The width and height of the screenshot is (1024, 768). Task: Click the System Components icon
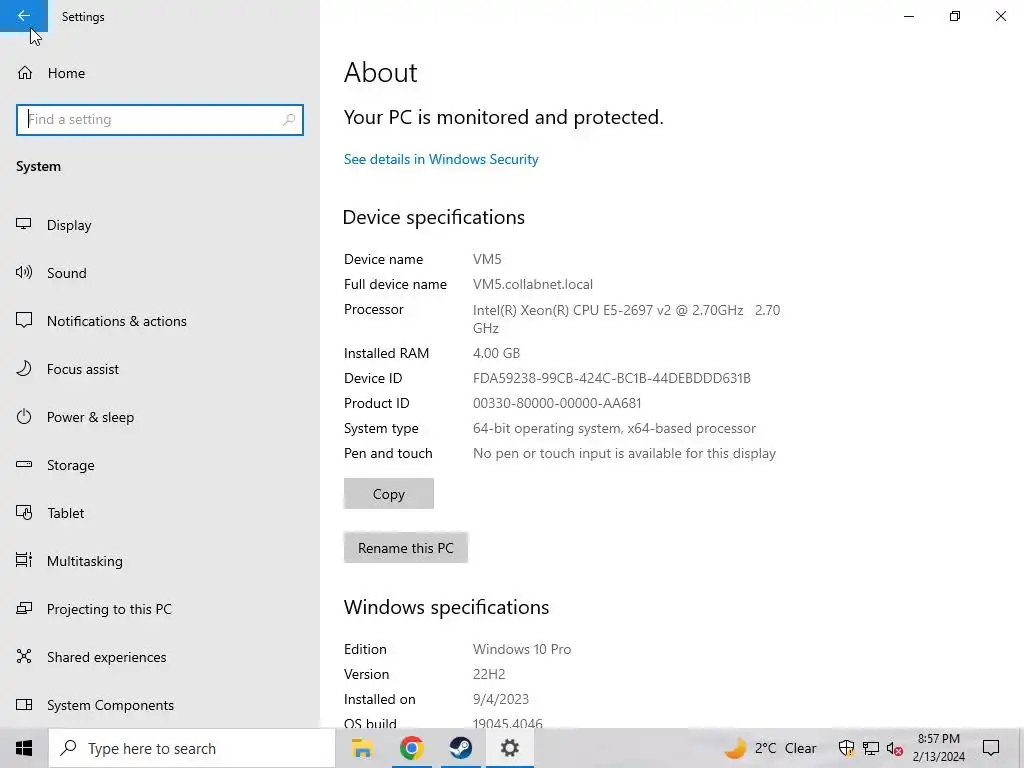(24, 705)
